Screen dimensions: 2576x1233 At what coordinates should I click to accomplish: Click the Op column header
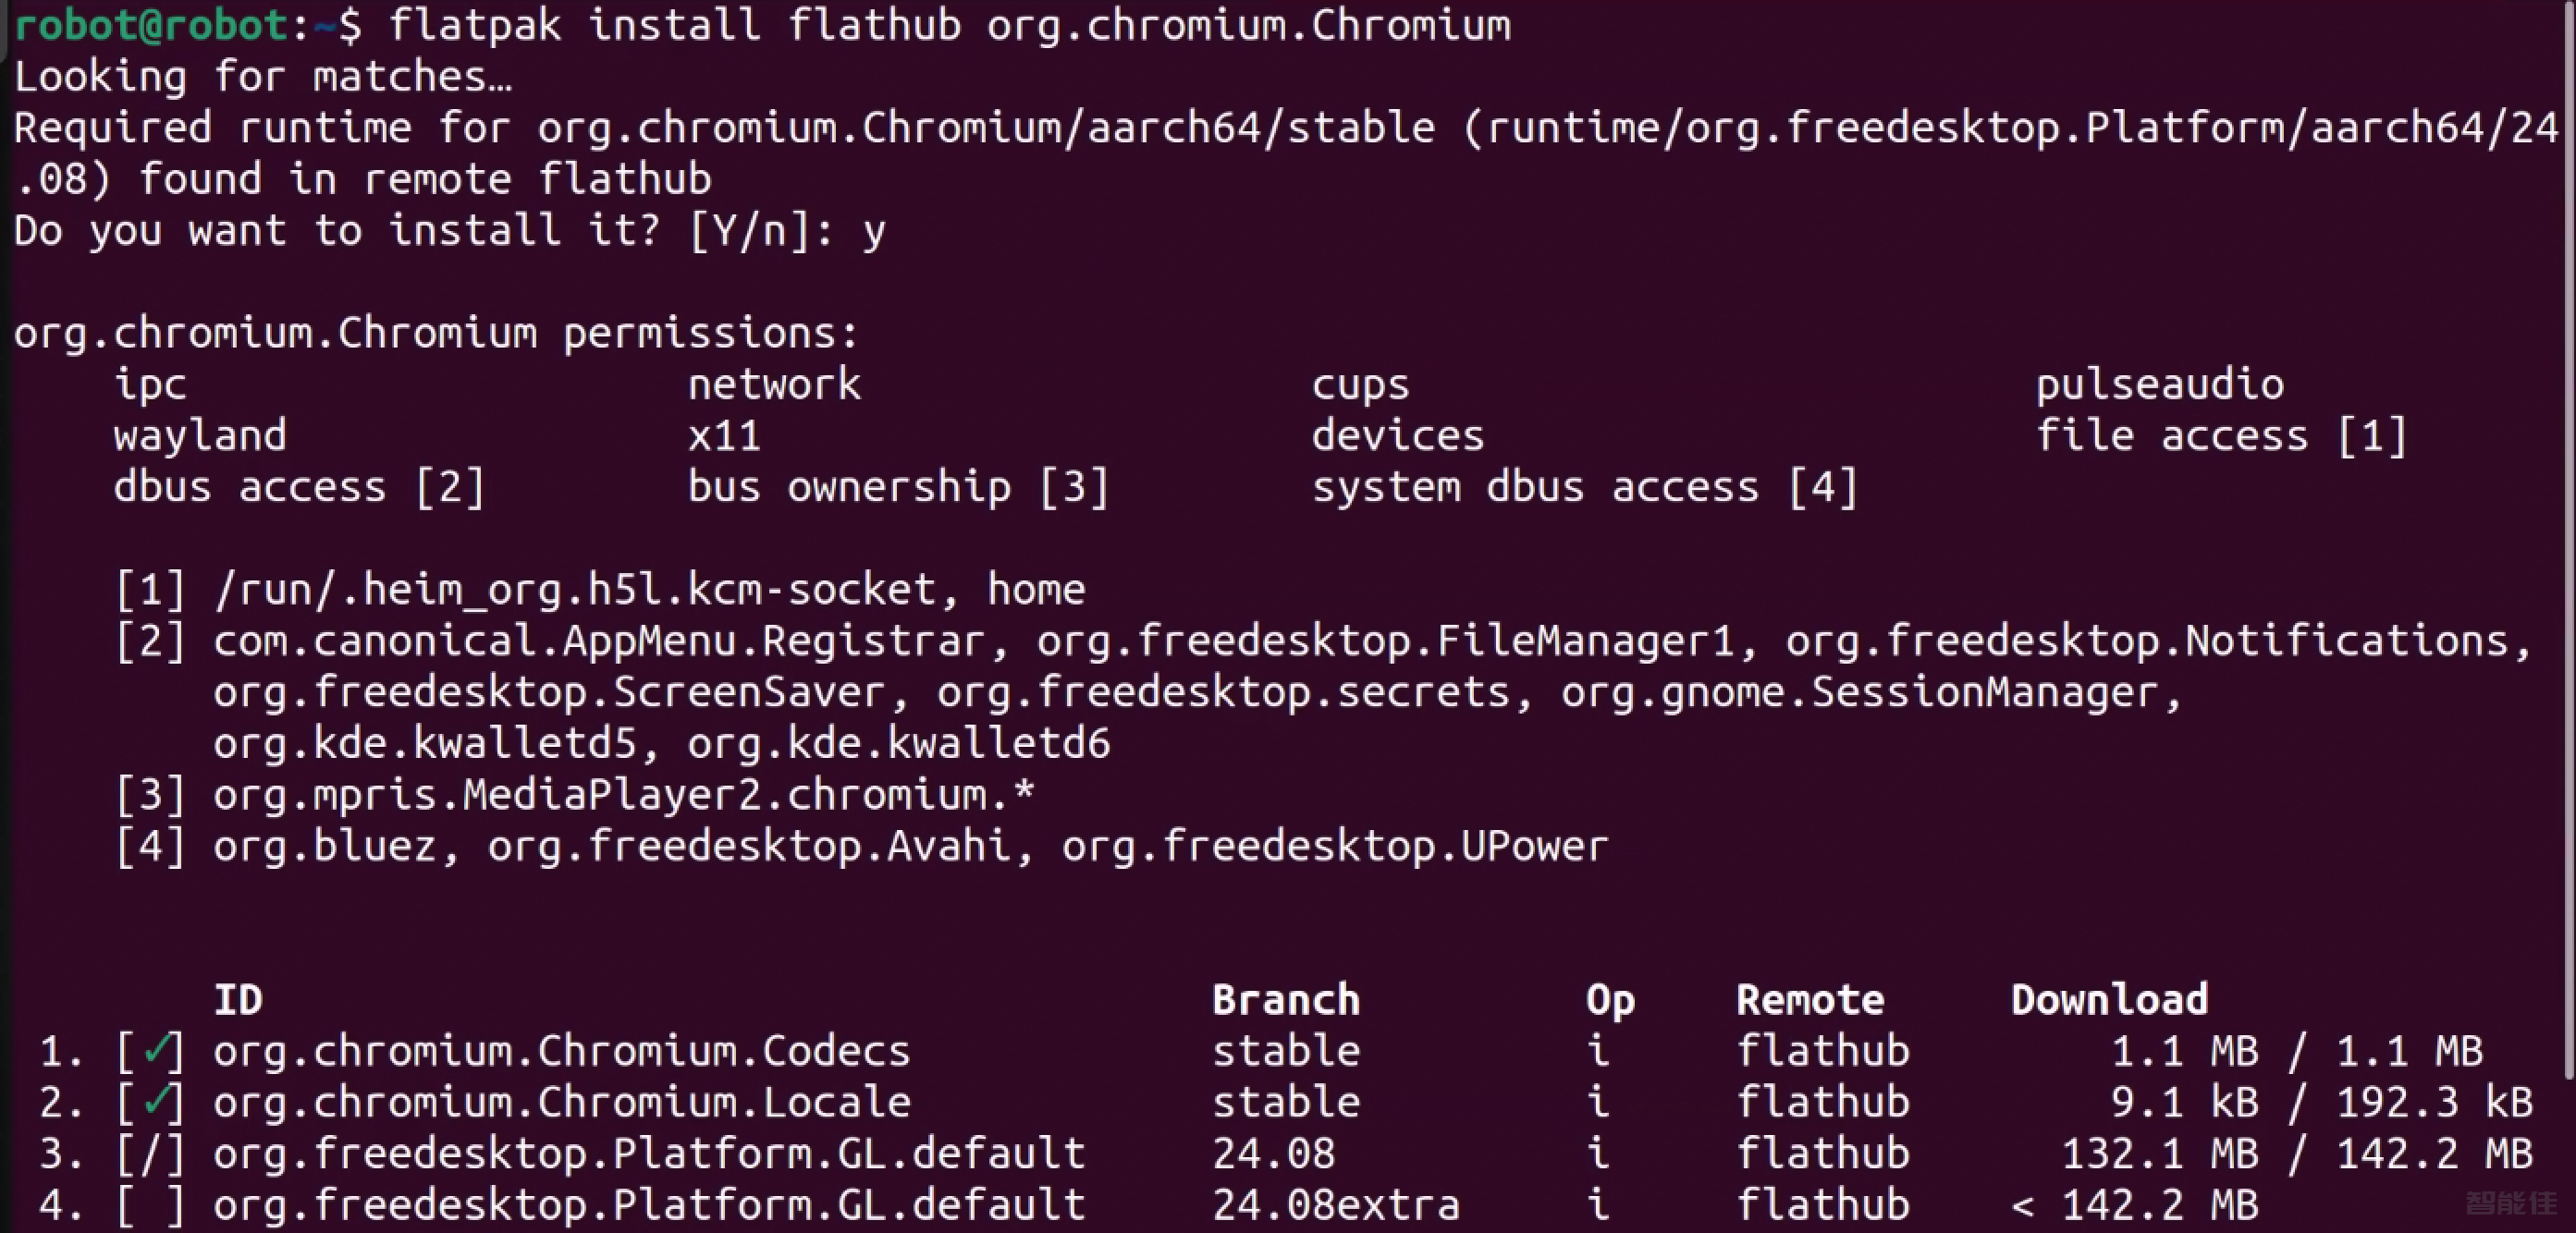tap(1610, 1001)
